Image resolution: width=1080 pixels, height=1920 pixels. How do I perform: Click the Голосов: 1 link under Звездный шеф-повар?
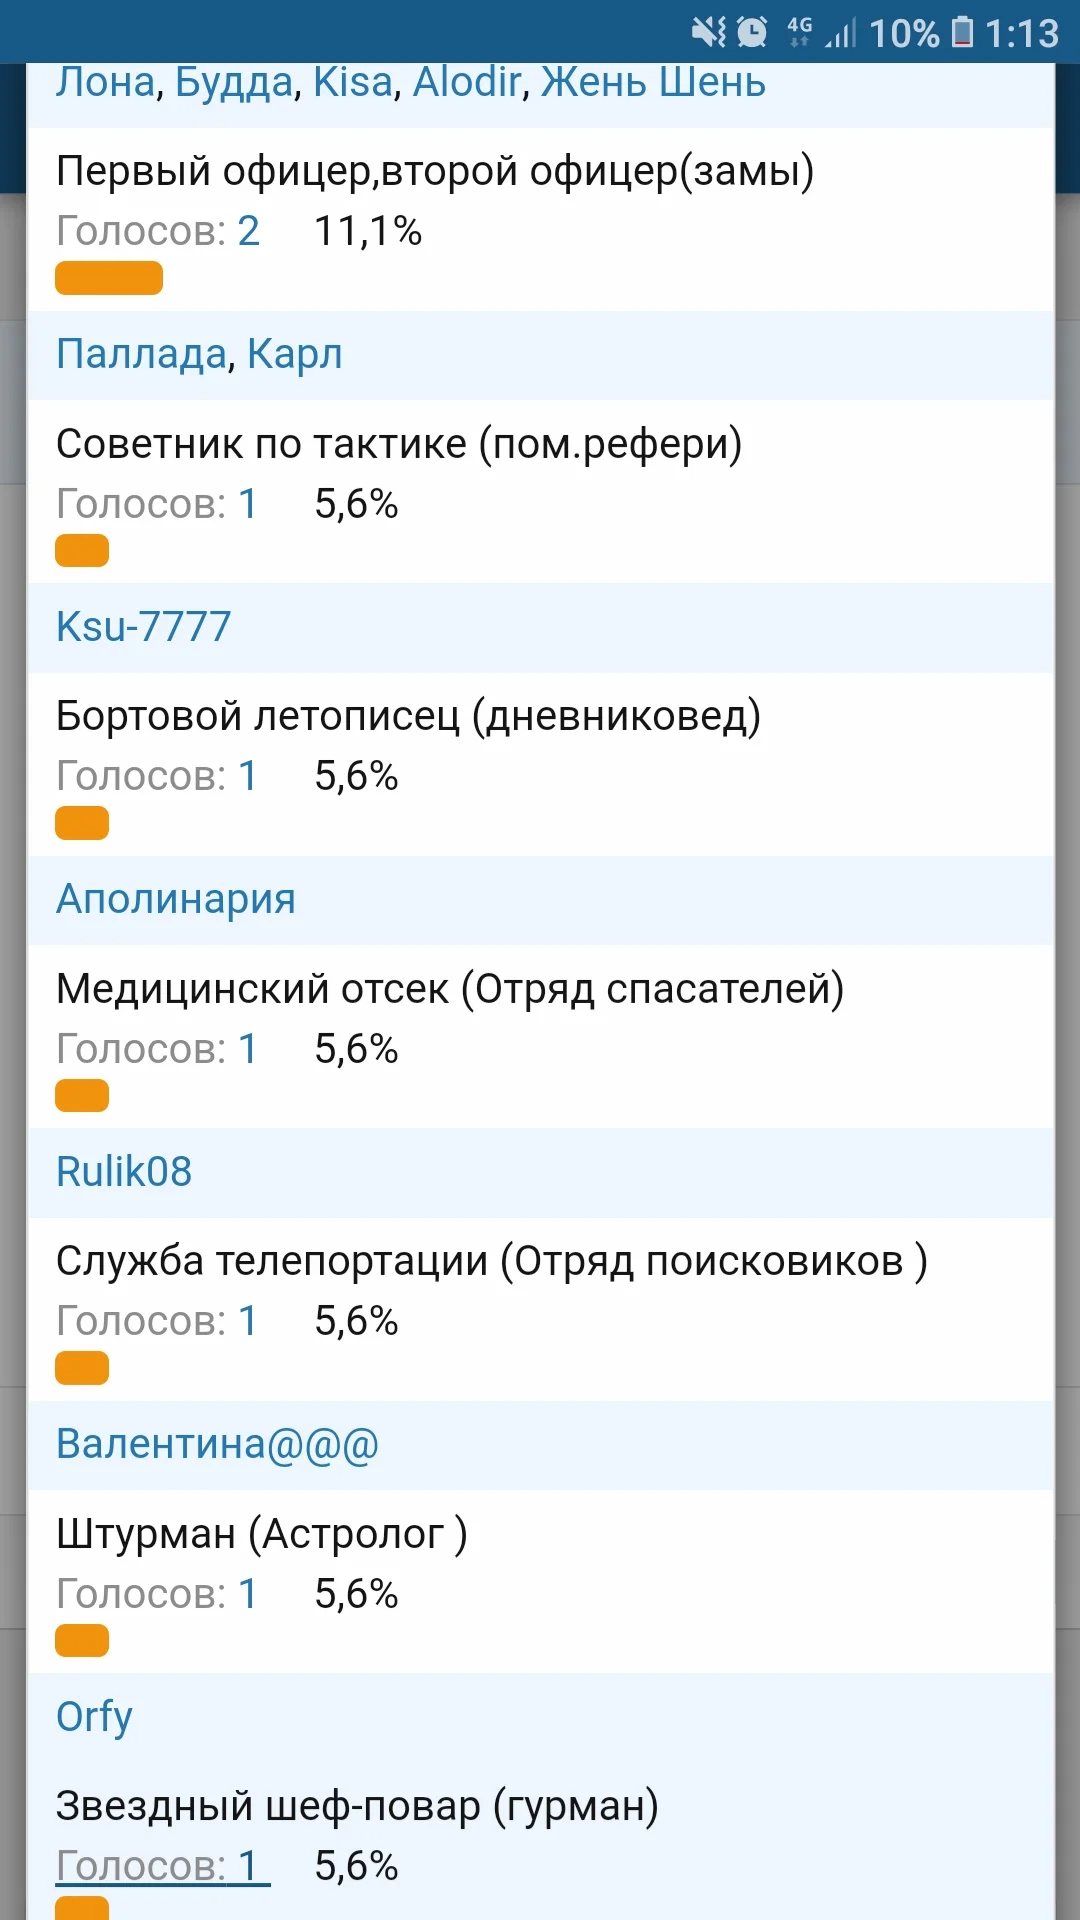click(x=162, y=1866)
